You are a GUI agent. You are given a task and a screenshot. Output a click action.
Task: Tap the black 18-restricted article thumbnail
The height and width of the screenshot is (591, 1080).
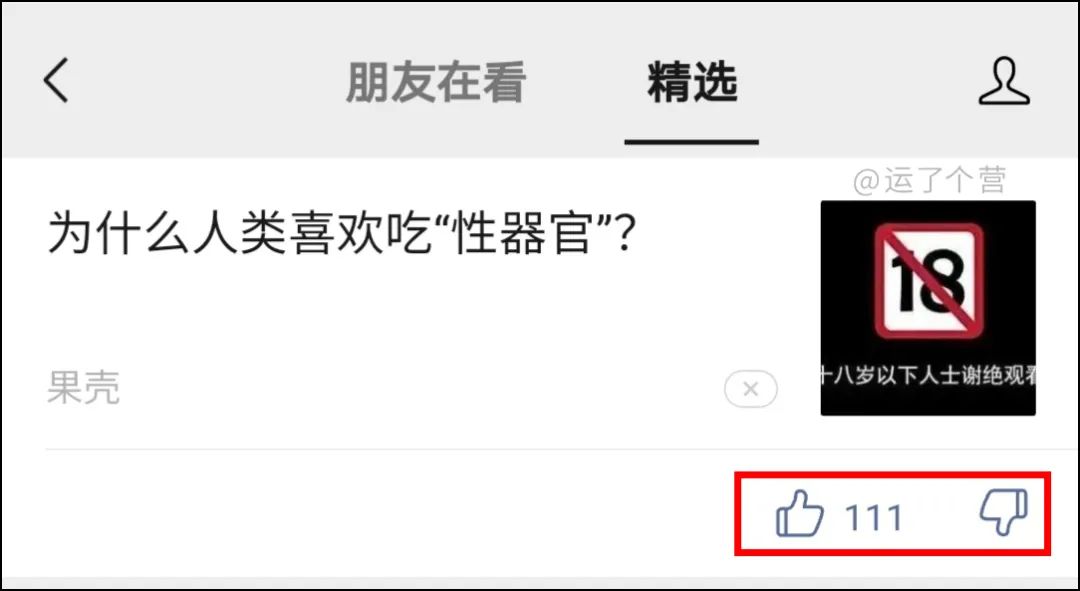pos(928,308)
